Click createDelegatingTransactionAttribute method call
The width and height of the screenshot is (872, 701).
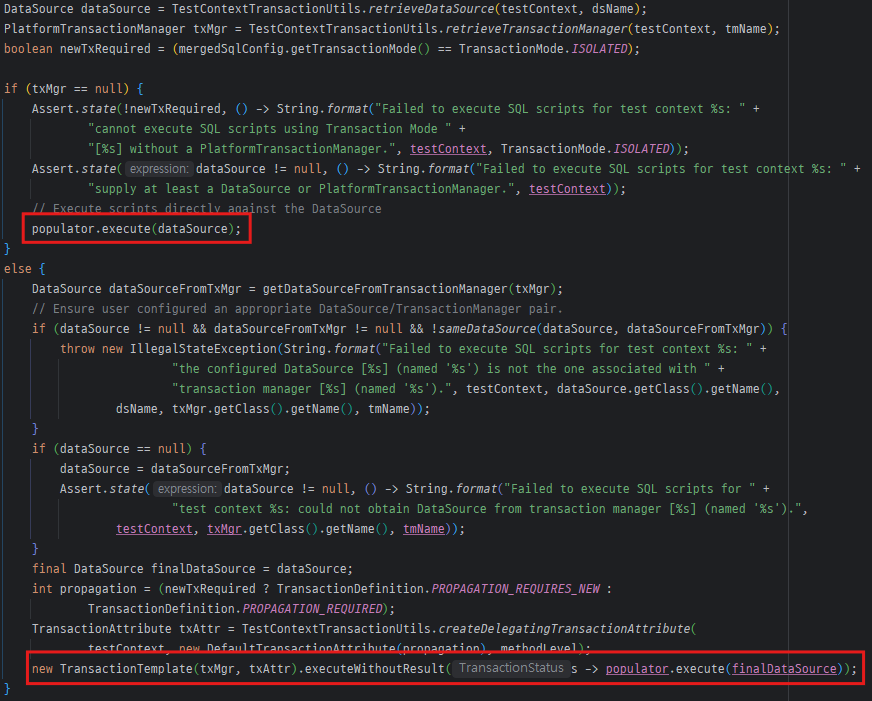(x=564, y=629)
